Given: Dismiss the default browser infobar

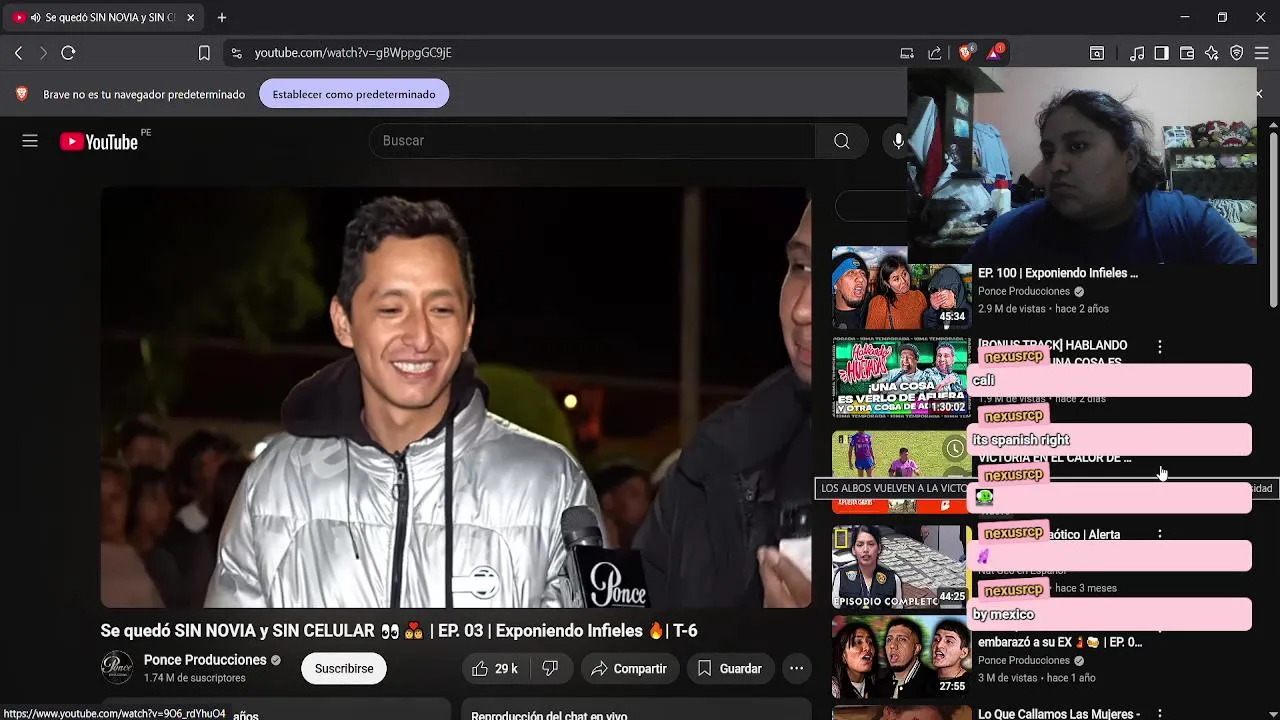Looking at the screenshot, I should 1259,94.
